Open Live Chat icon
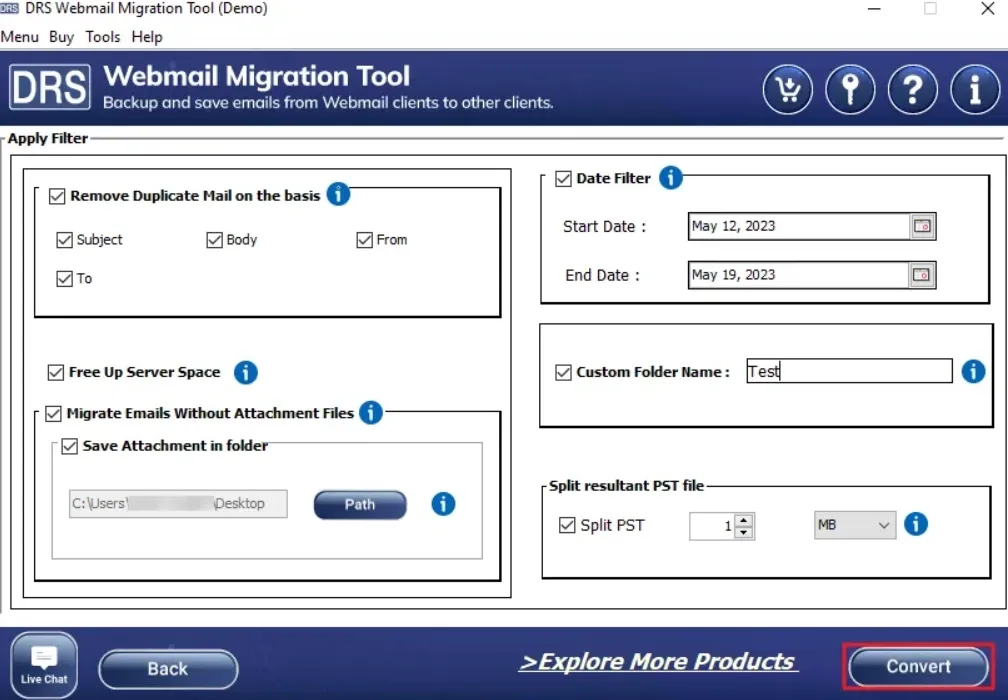The height and width of the screenshot is (700, 1008). (x=44, y=665)
